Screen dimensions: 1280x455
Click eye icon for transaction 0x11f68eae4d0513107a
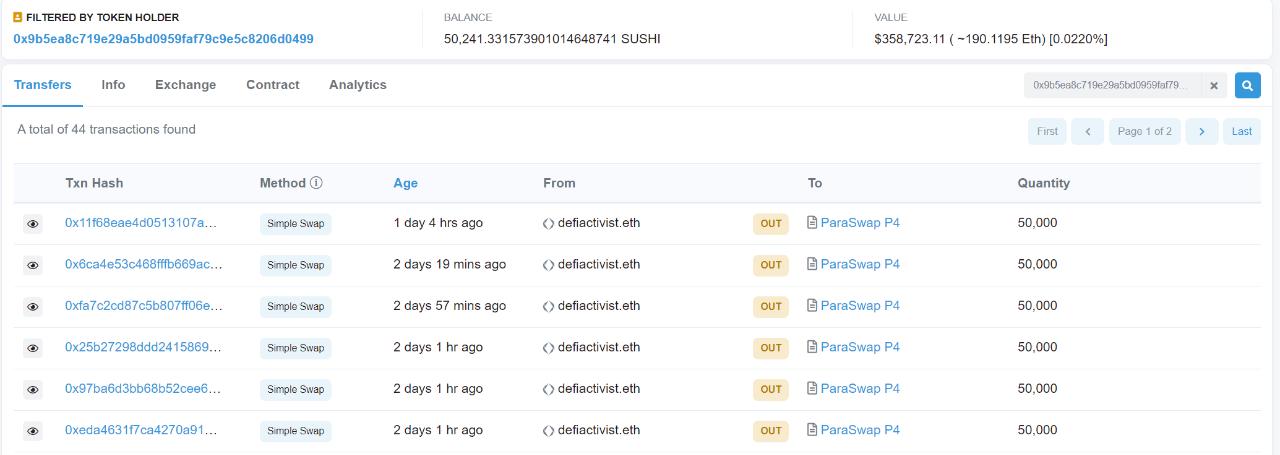(33, 224)
